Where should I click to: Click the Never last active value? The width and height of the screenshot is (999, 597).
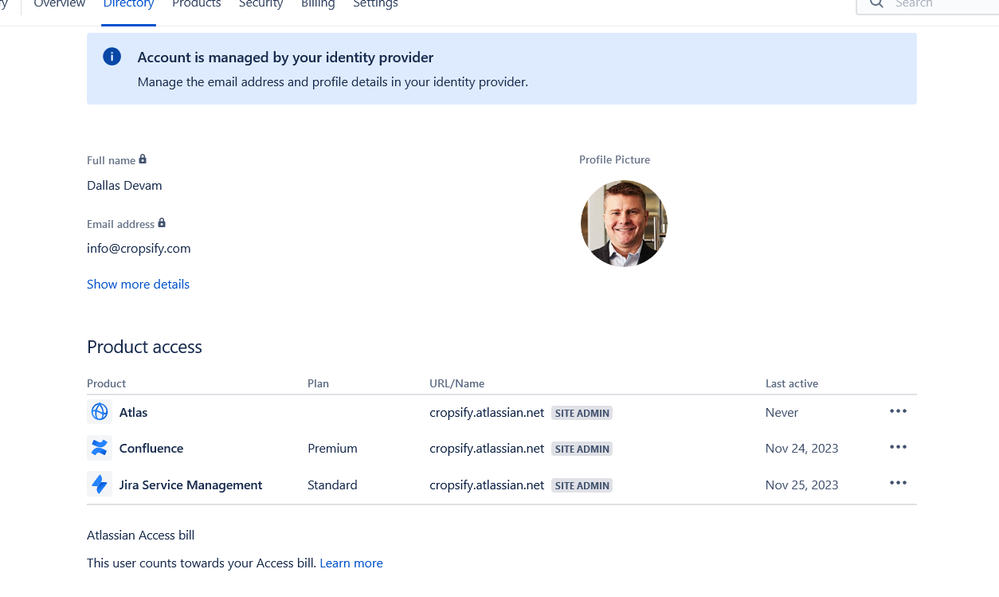tap(782, 412)
